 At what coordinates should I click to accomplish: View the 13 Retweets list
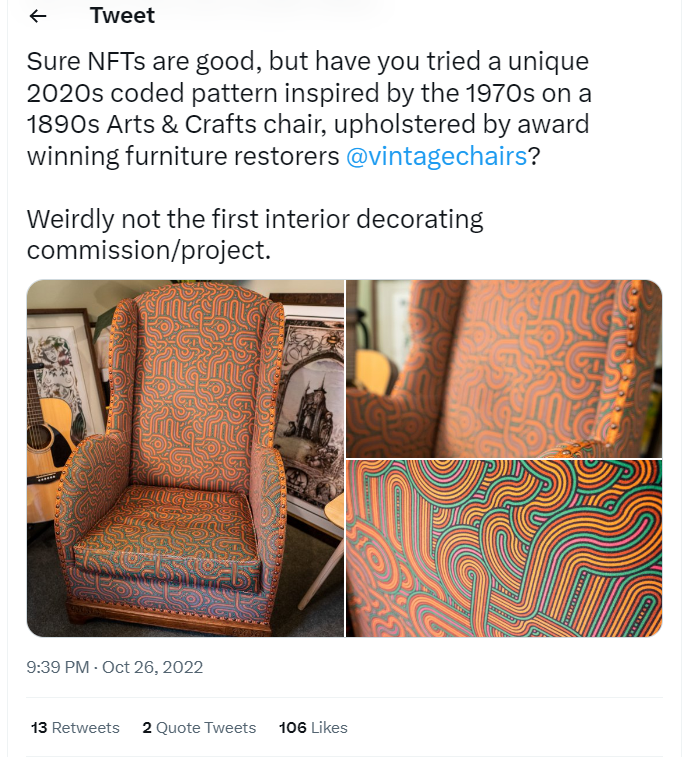point(75,728)
